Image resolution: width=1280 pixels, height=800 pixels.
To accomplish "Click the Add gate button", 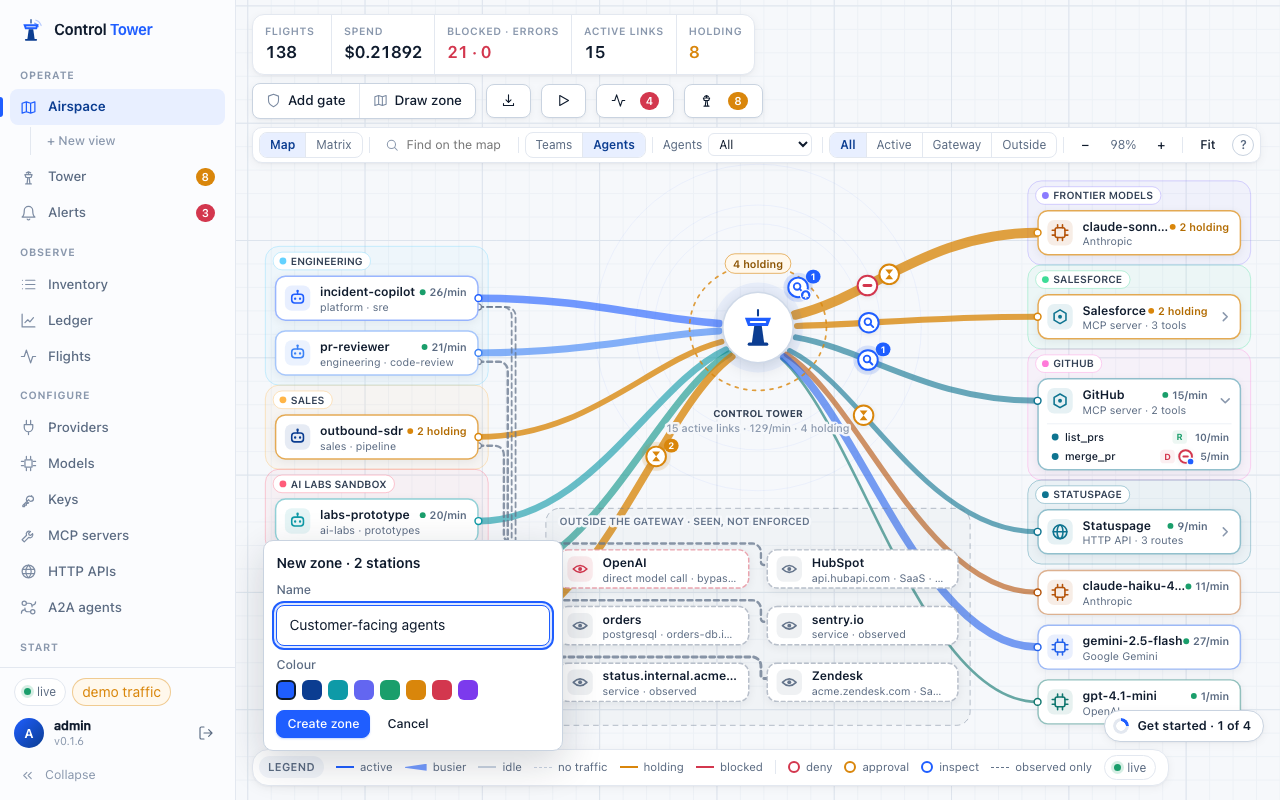I will click(307, 101).
